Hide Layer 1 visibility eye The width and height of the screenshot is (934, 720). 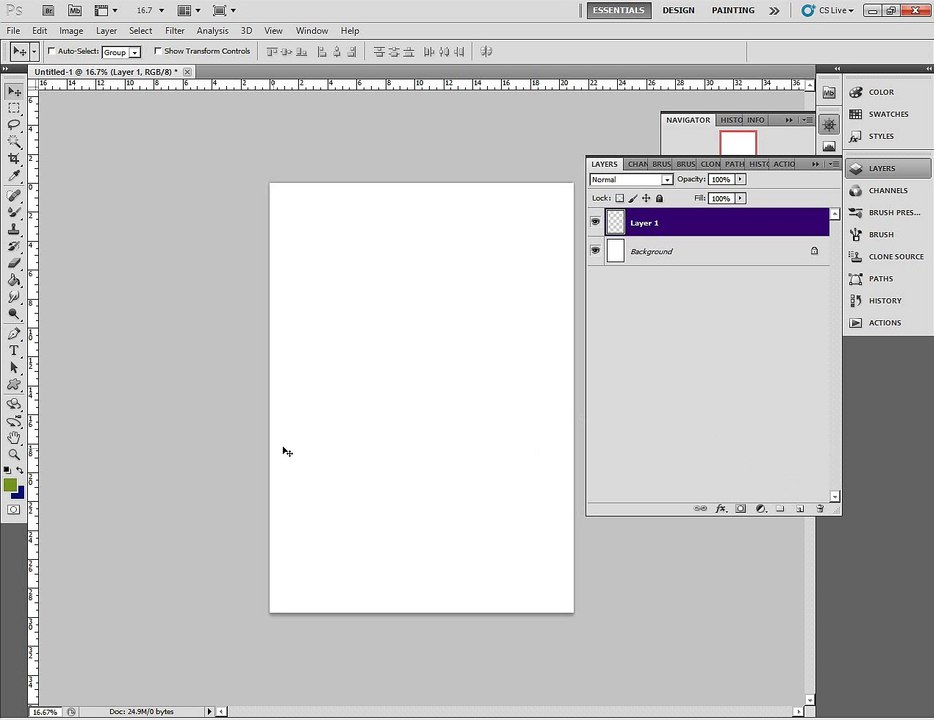click(595, 222)
